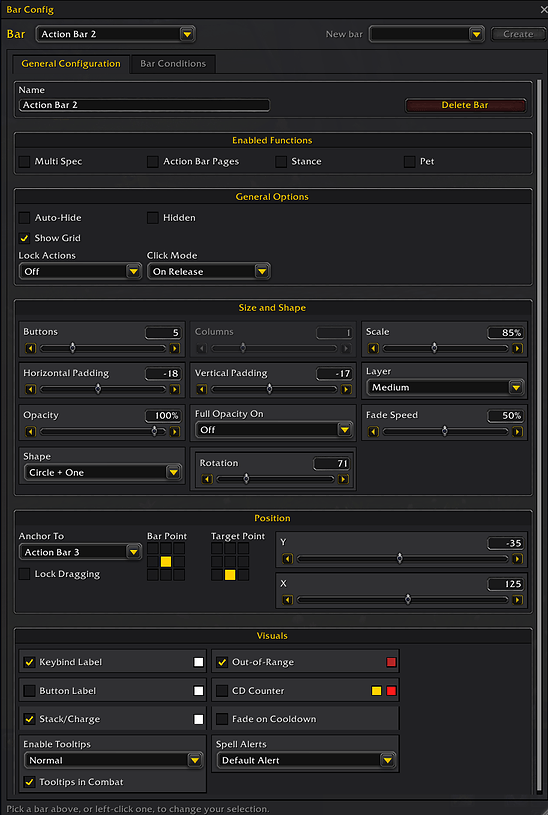This screenshot has height=815, width=548.
Task: Click Scale slider right arrow
Action: pos(517,348)
